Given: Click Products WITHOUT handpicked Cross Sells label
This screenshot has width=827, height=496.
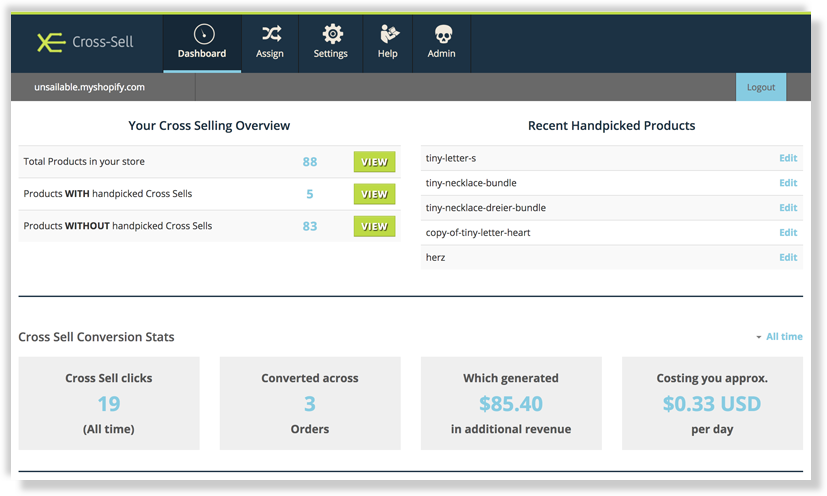Looking at the screenshot, I should pyautogui.click(x=118, y=226).
